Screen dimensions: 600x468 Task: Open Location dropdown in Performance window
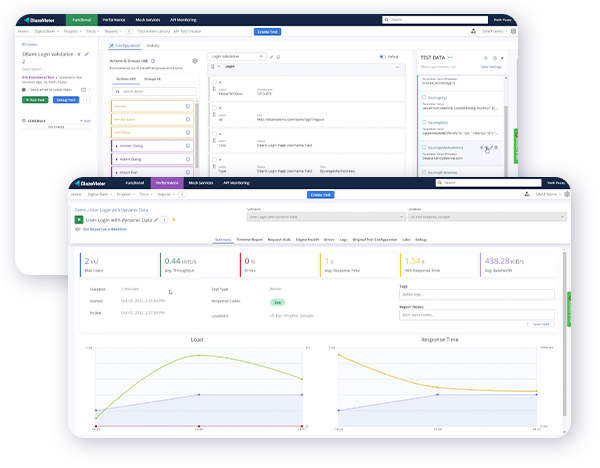(x=487, y=217)
